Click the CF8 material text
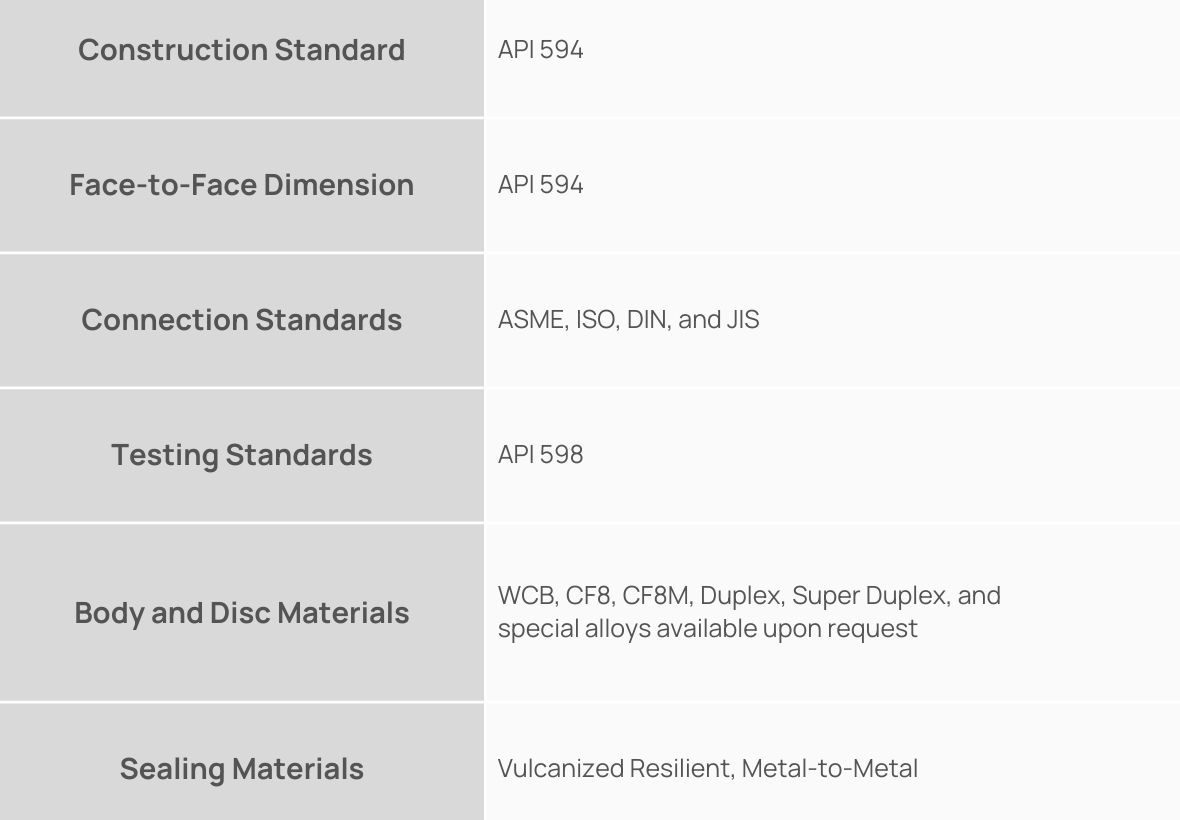The width and height of the screenshot is (1180, 820). (582, 595)
